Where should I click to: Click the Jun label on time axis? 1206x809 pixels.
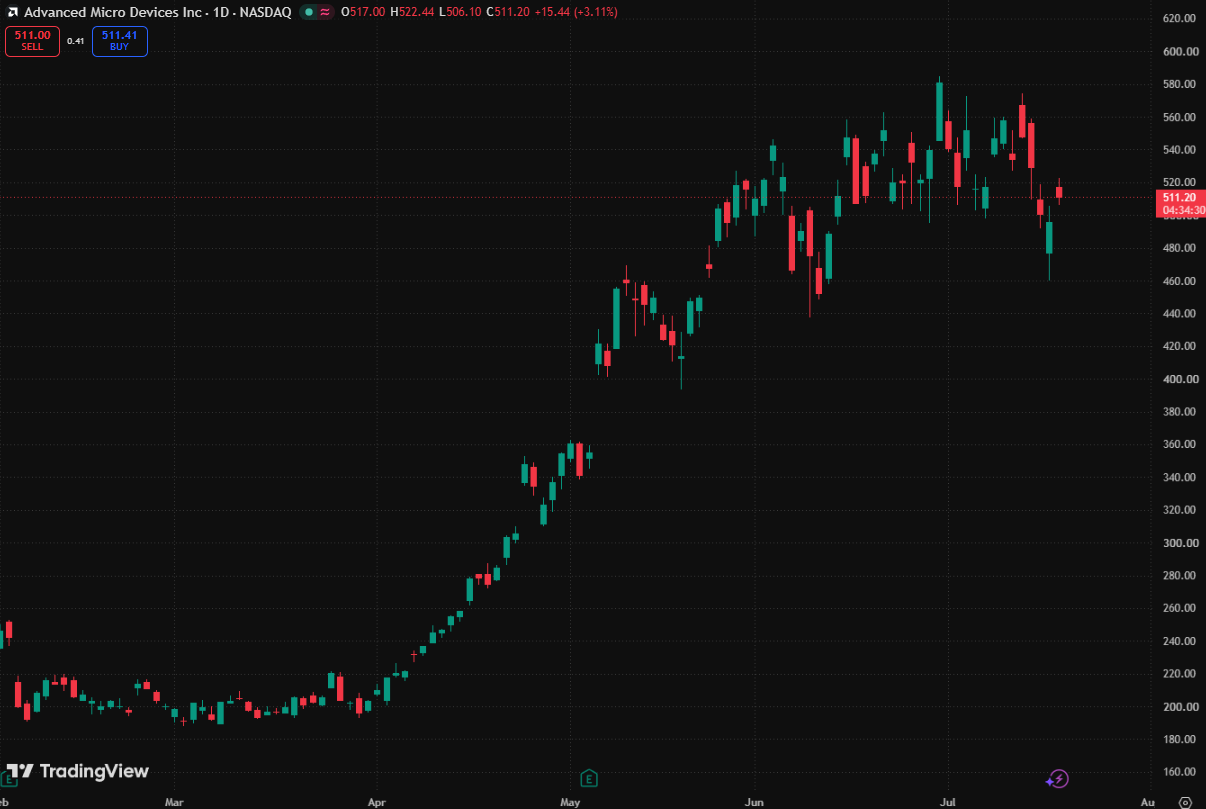coord(755,802)
